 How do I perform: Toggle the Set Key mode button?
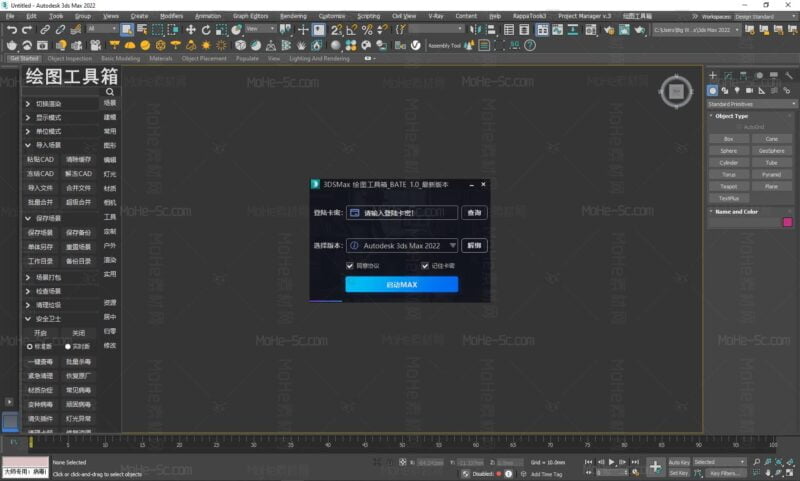click(x=679, y=473)
